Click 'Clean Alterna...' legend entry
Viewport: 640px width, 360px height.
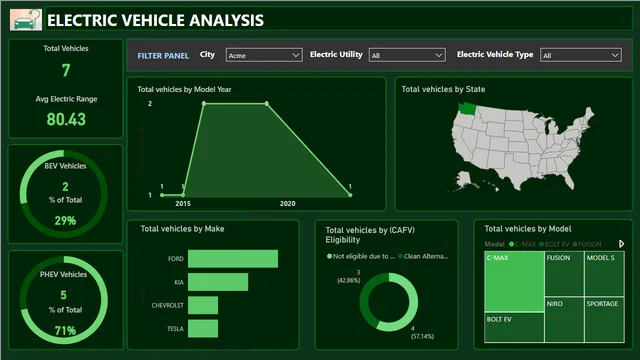pyautogui.click(x=423, y=256)
